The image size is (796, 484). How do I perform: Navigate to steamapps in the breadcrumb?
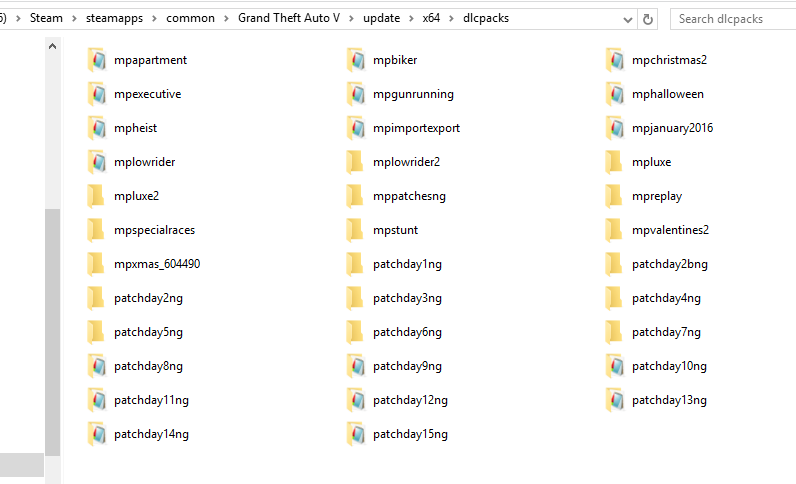point(114,18)
